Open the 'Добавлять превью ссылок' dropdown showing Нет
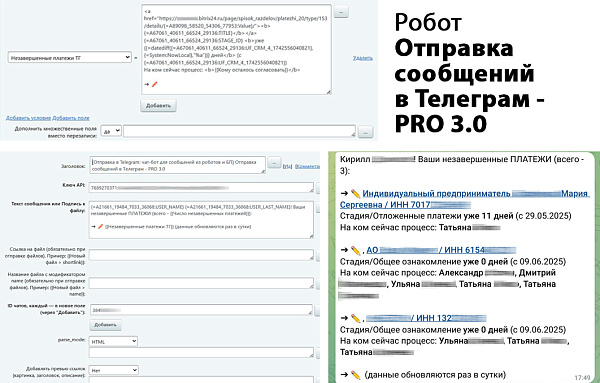 (x=114, y=370)
